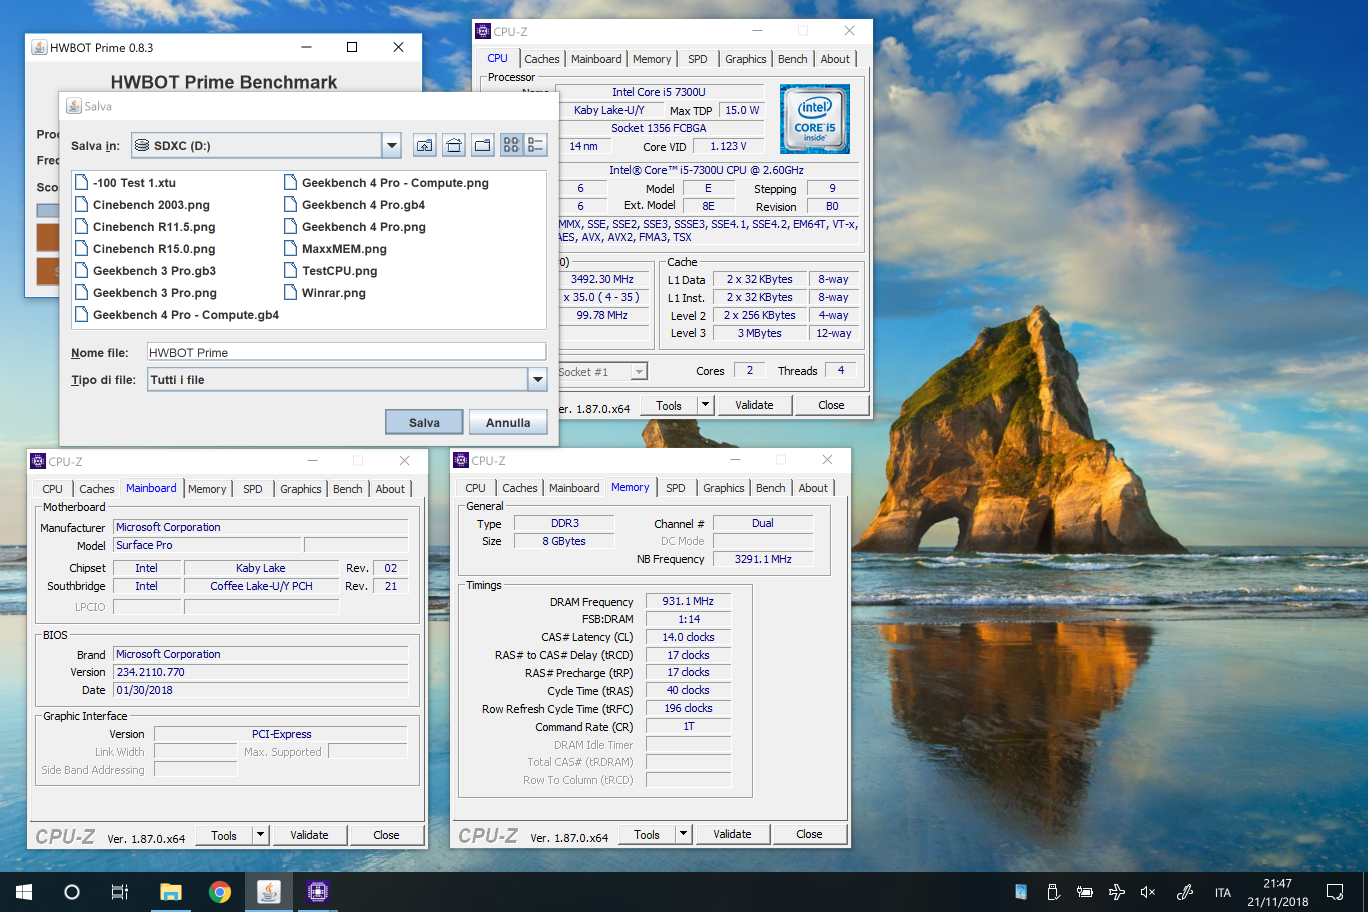
Task: Open the Windows Start menu
Action: pos(24,892)
